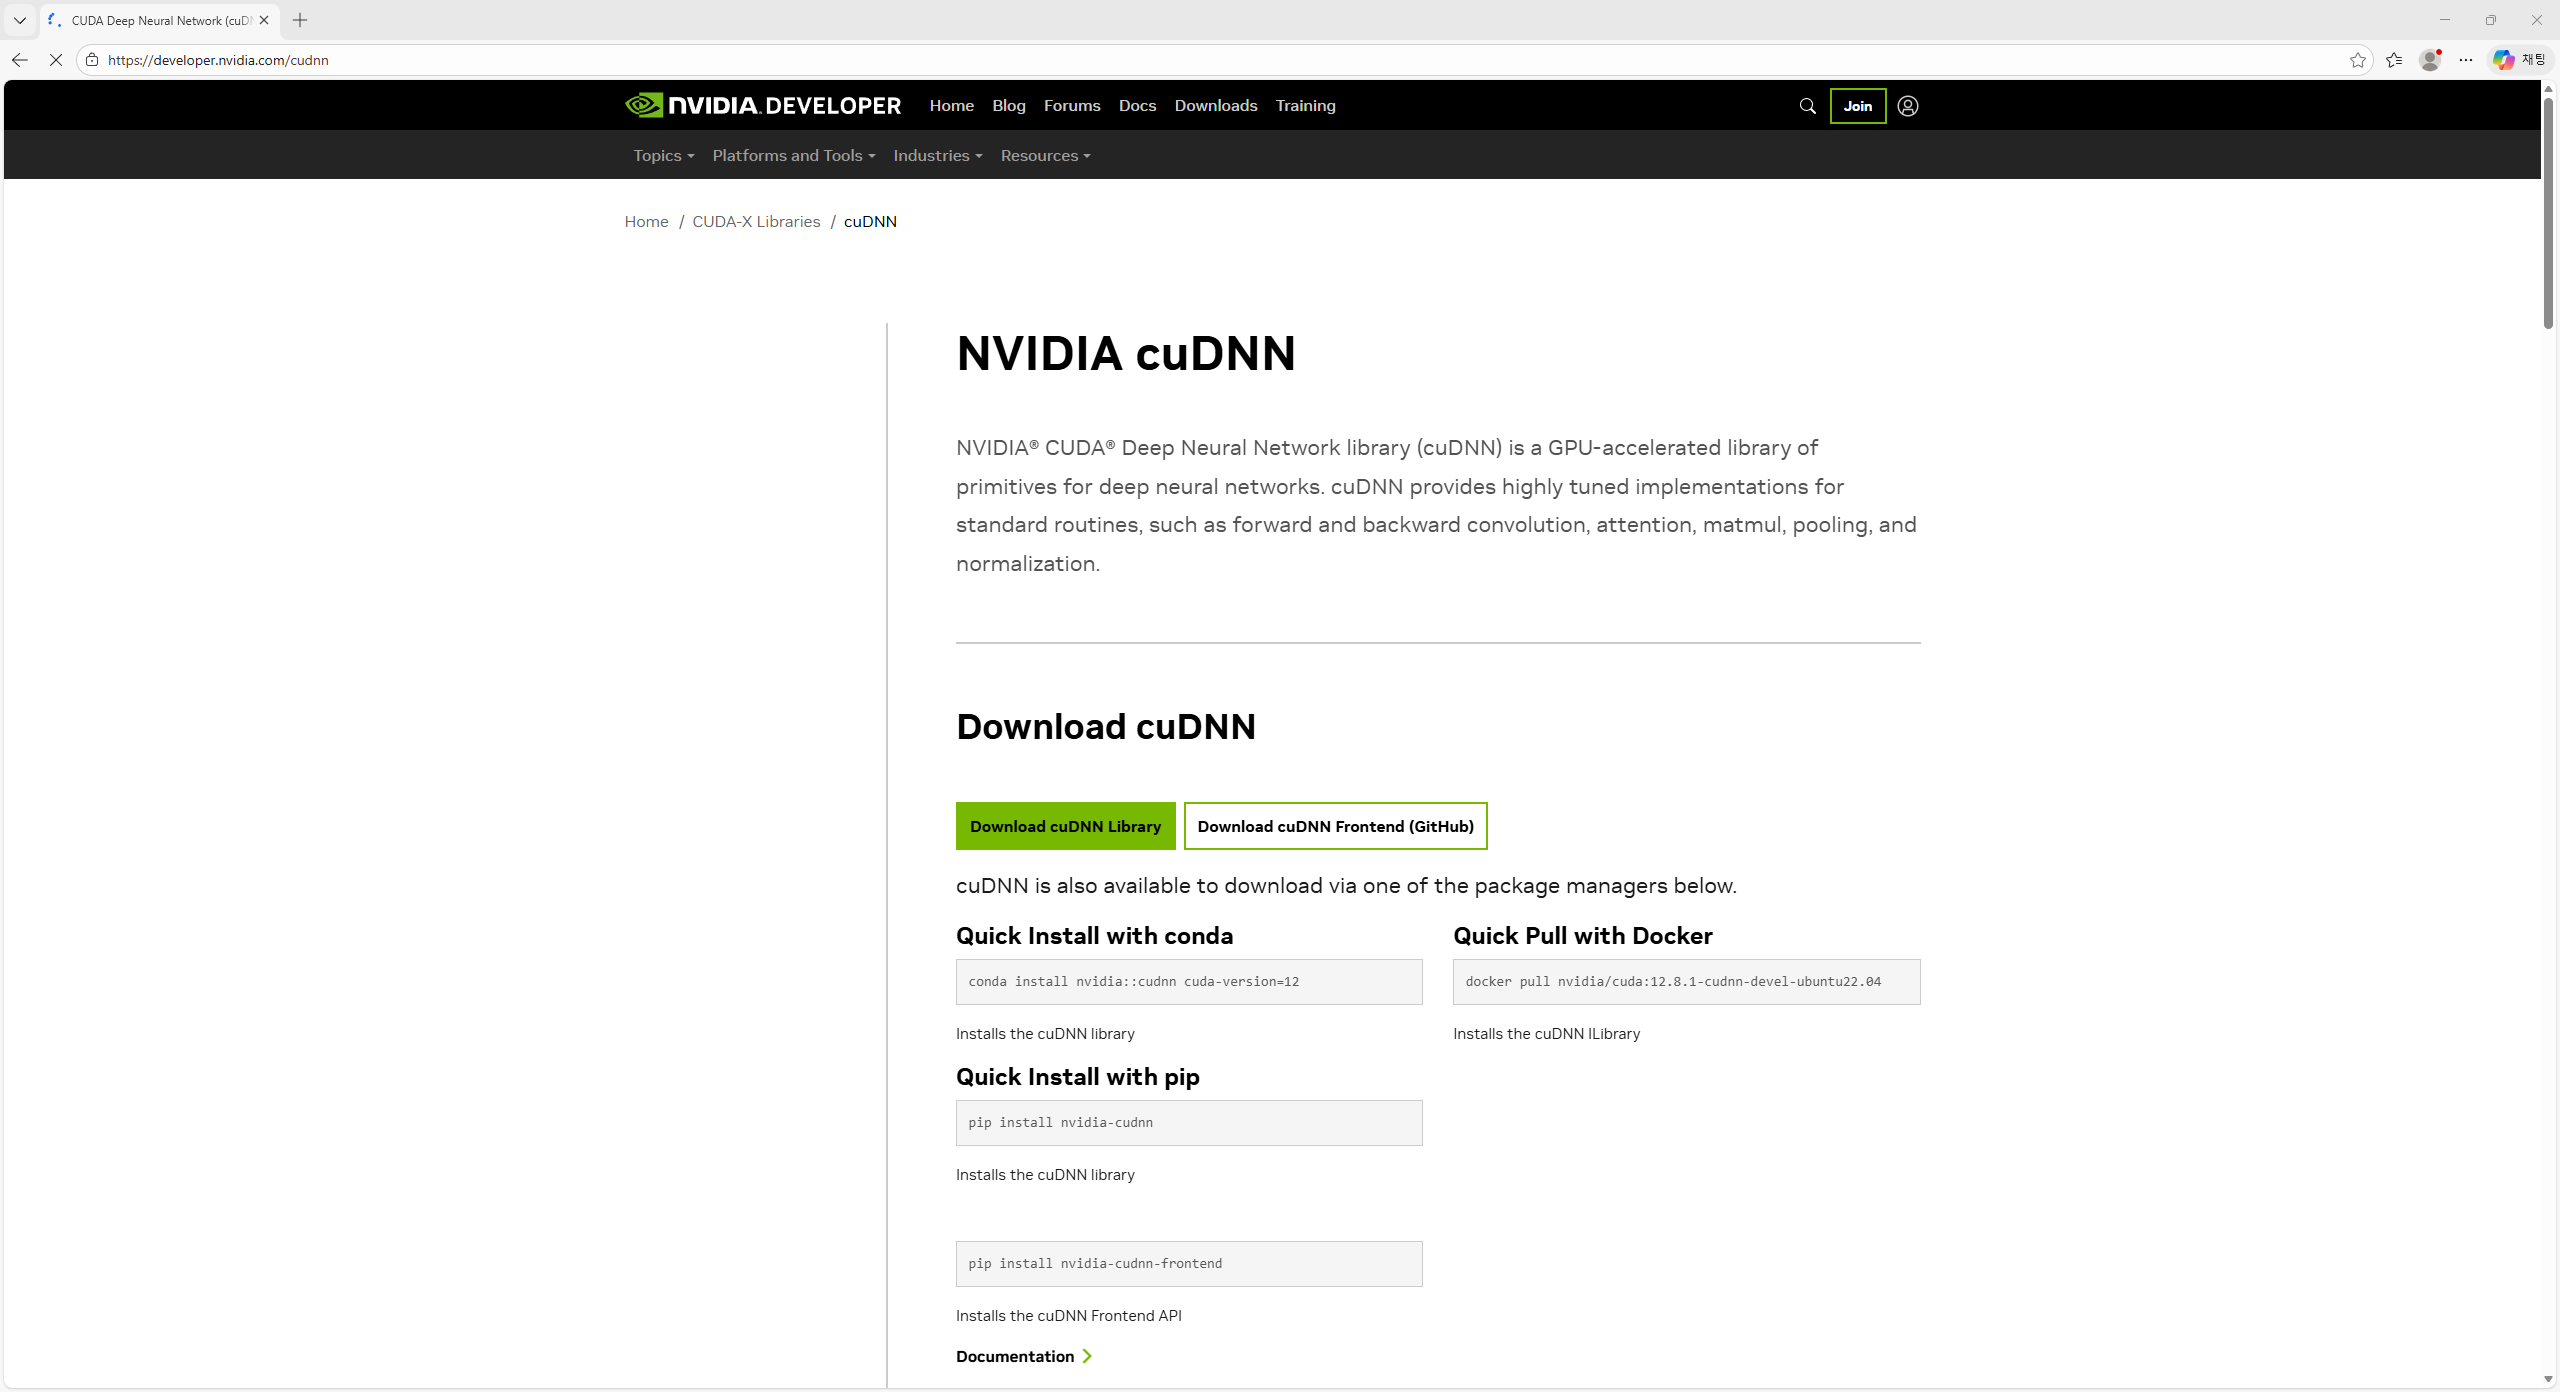This screenshot has width=2560, height=1392.
Task: Open a new browser tab
Action: [x=299, y=20]
